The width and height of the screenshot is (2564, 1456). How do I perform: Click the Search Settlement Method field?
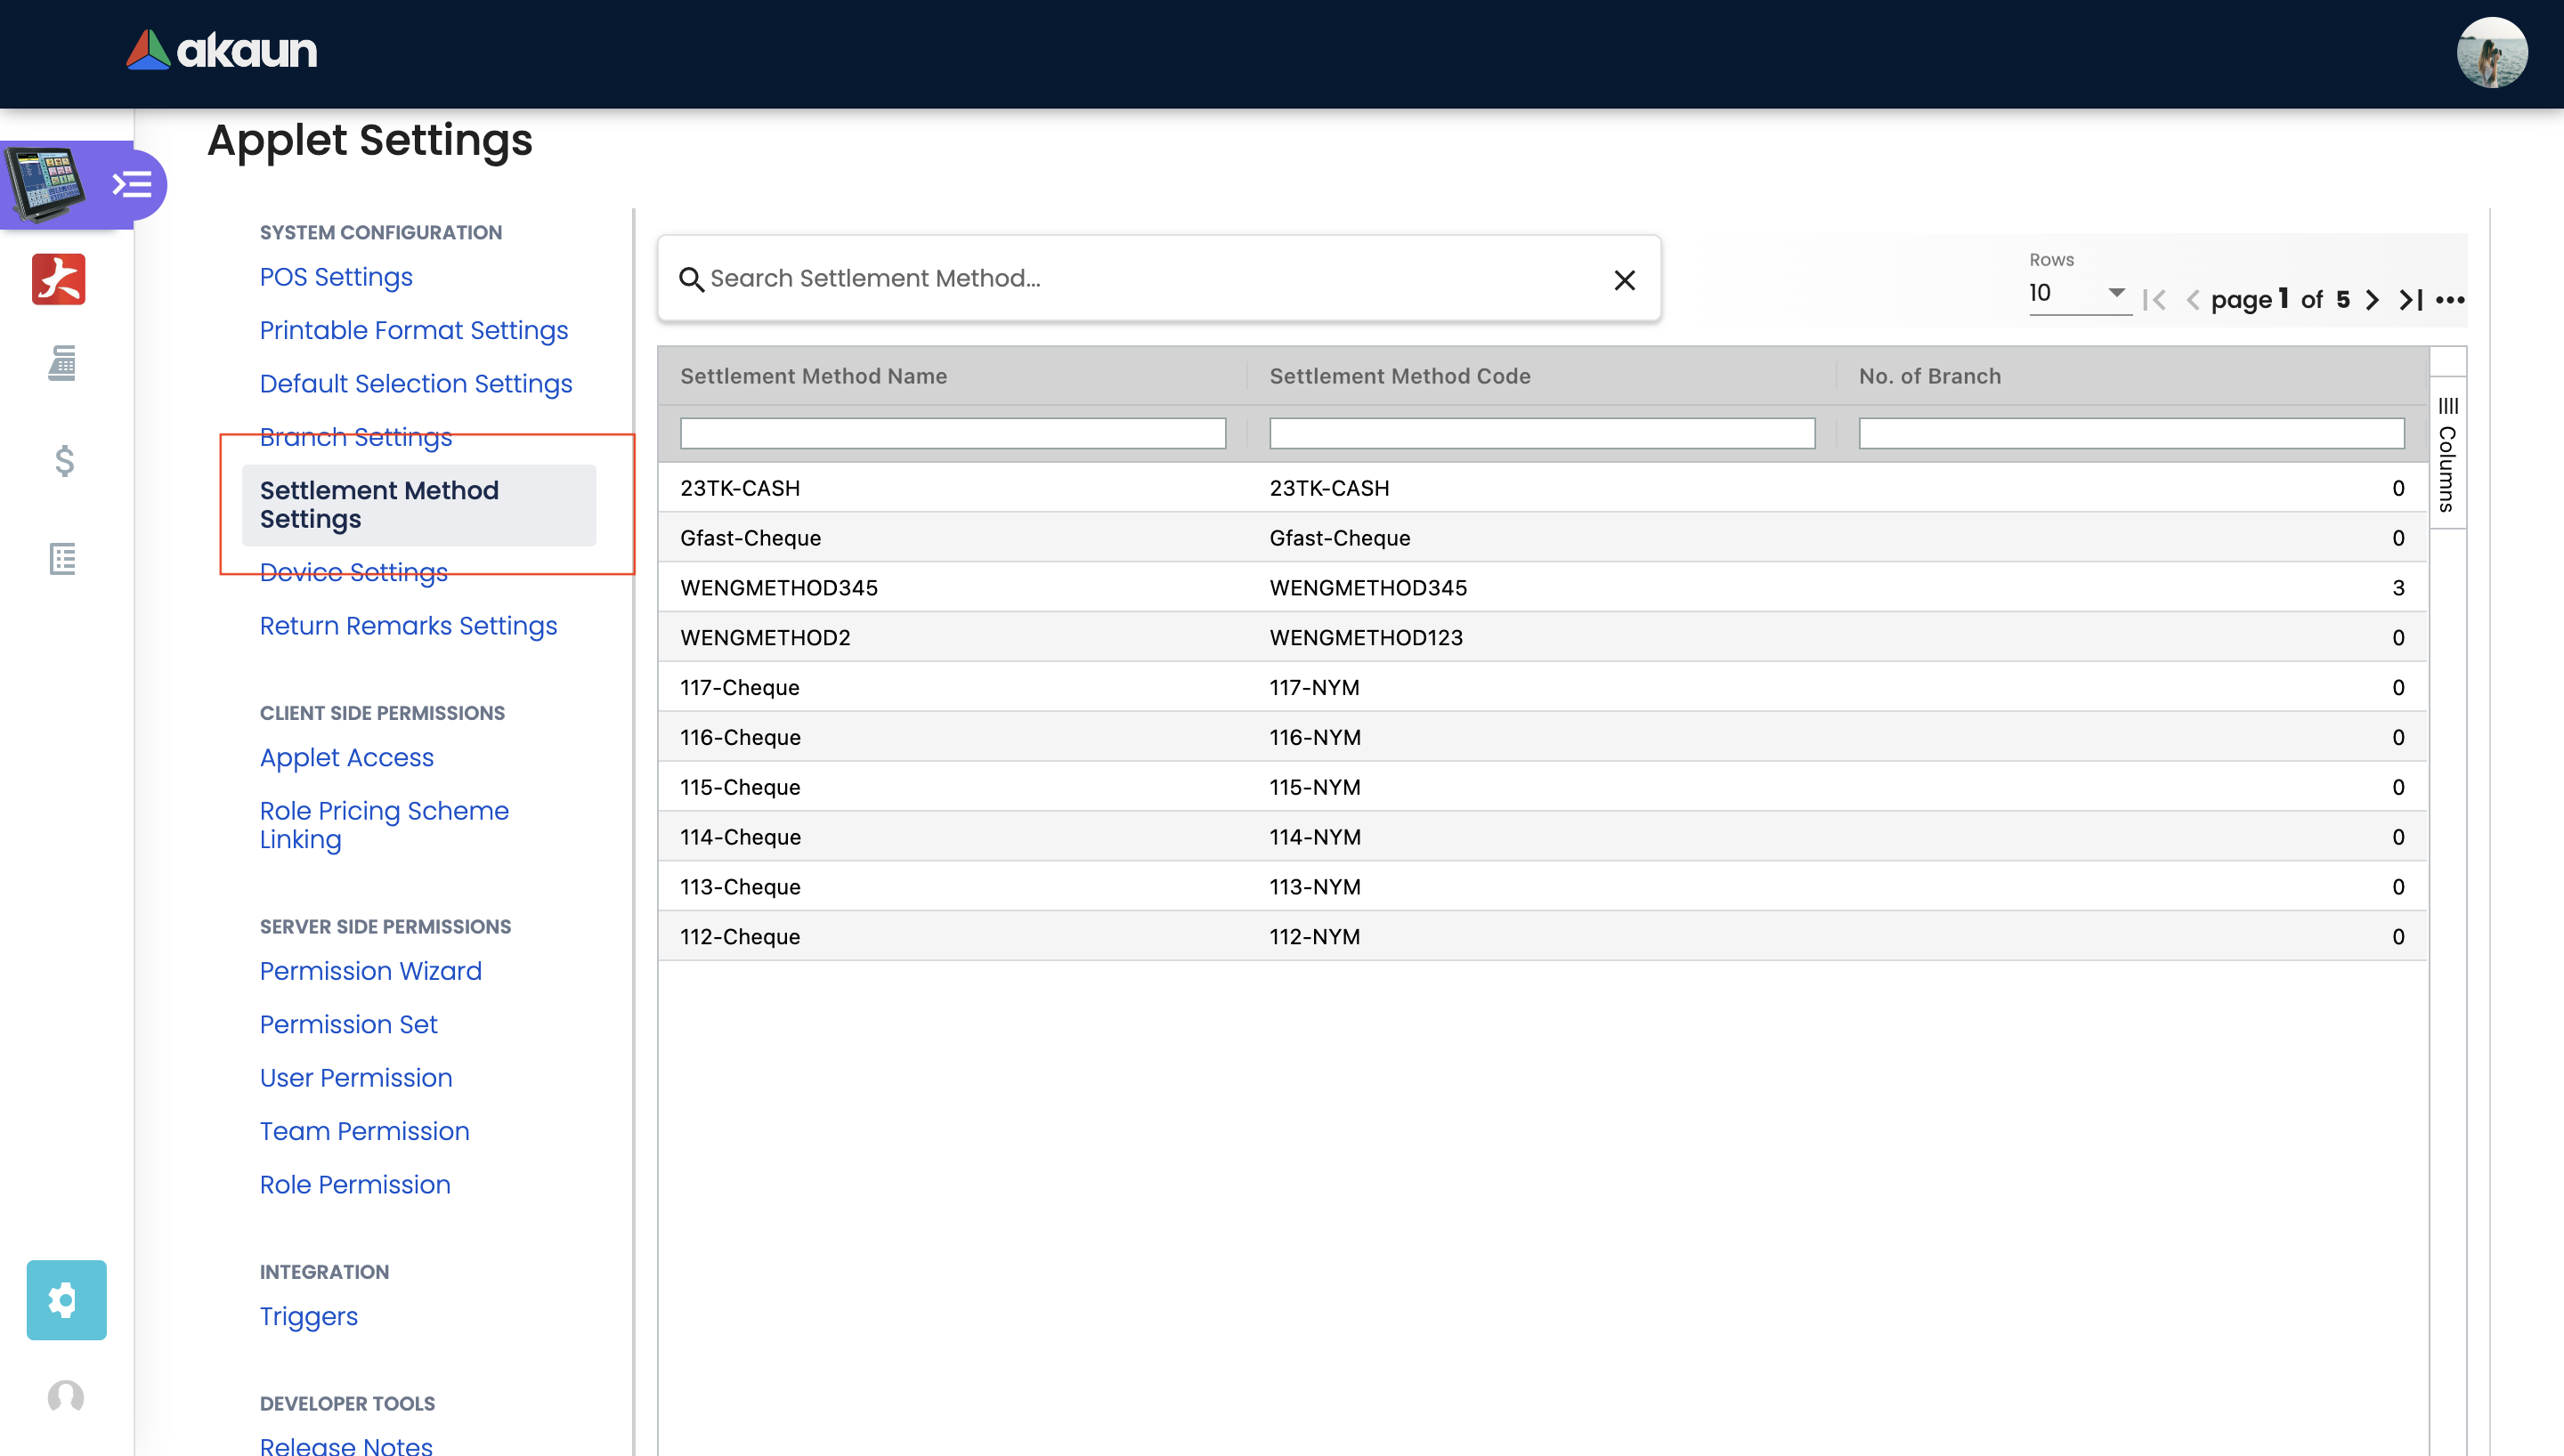tap(1150, 279)
